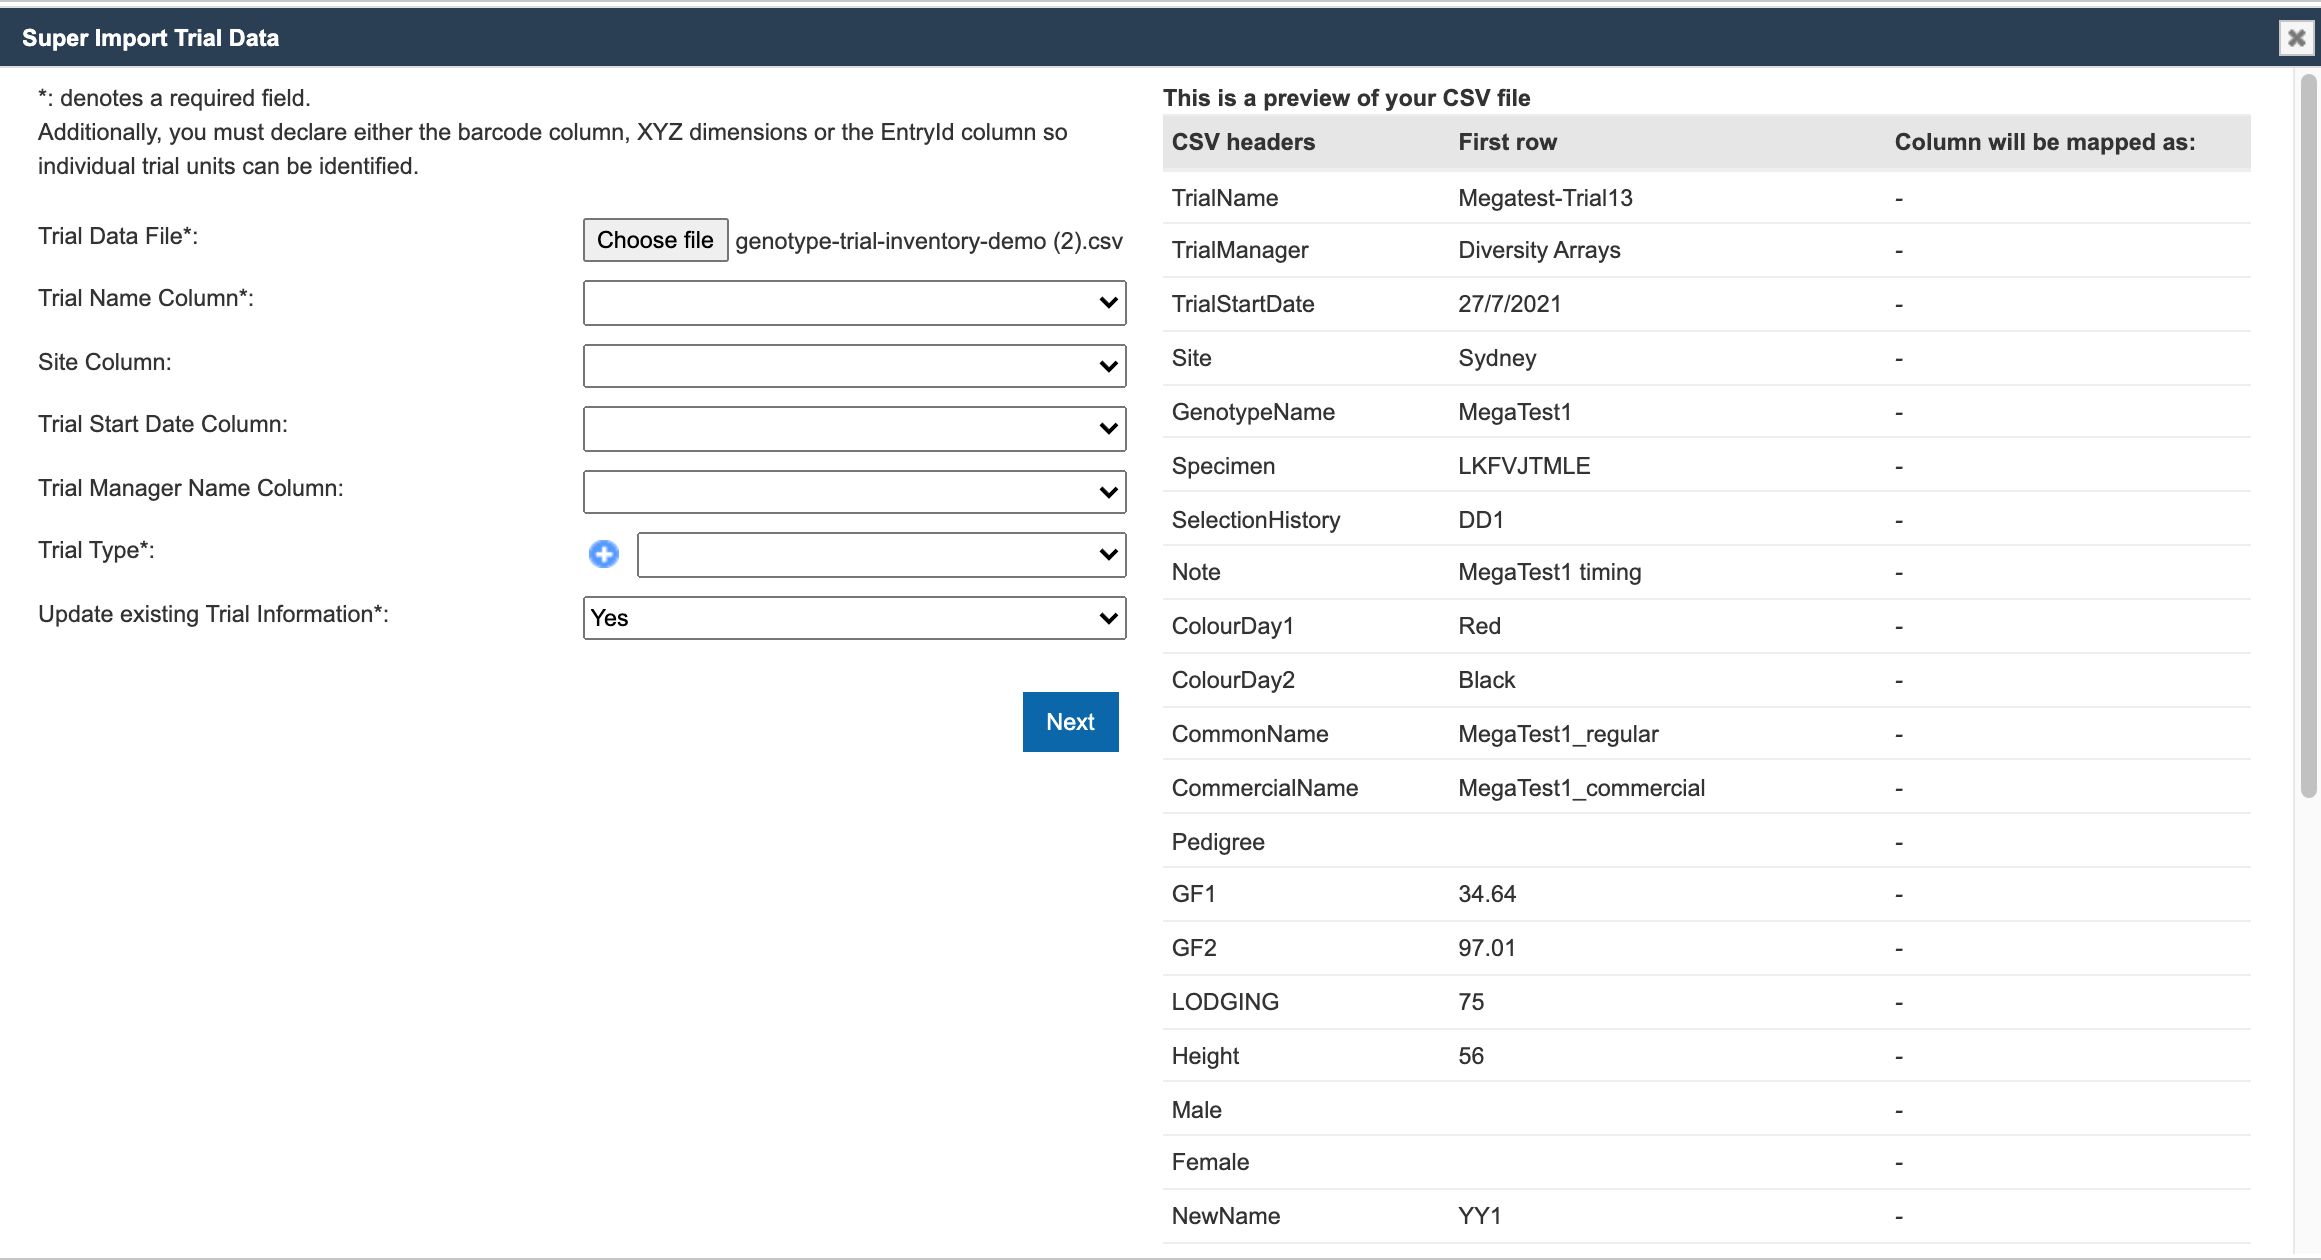Select the Site row showing Sydney

tap(1191, 358)
